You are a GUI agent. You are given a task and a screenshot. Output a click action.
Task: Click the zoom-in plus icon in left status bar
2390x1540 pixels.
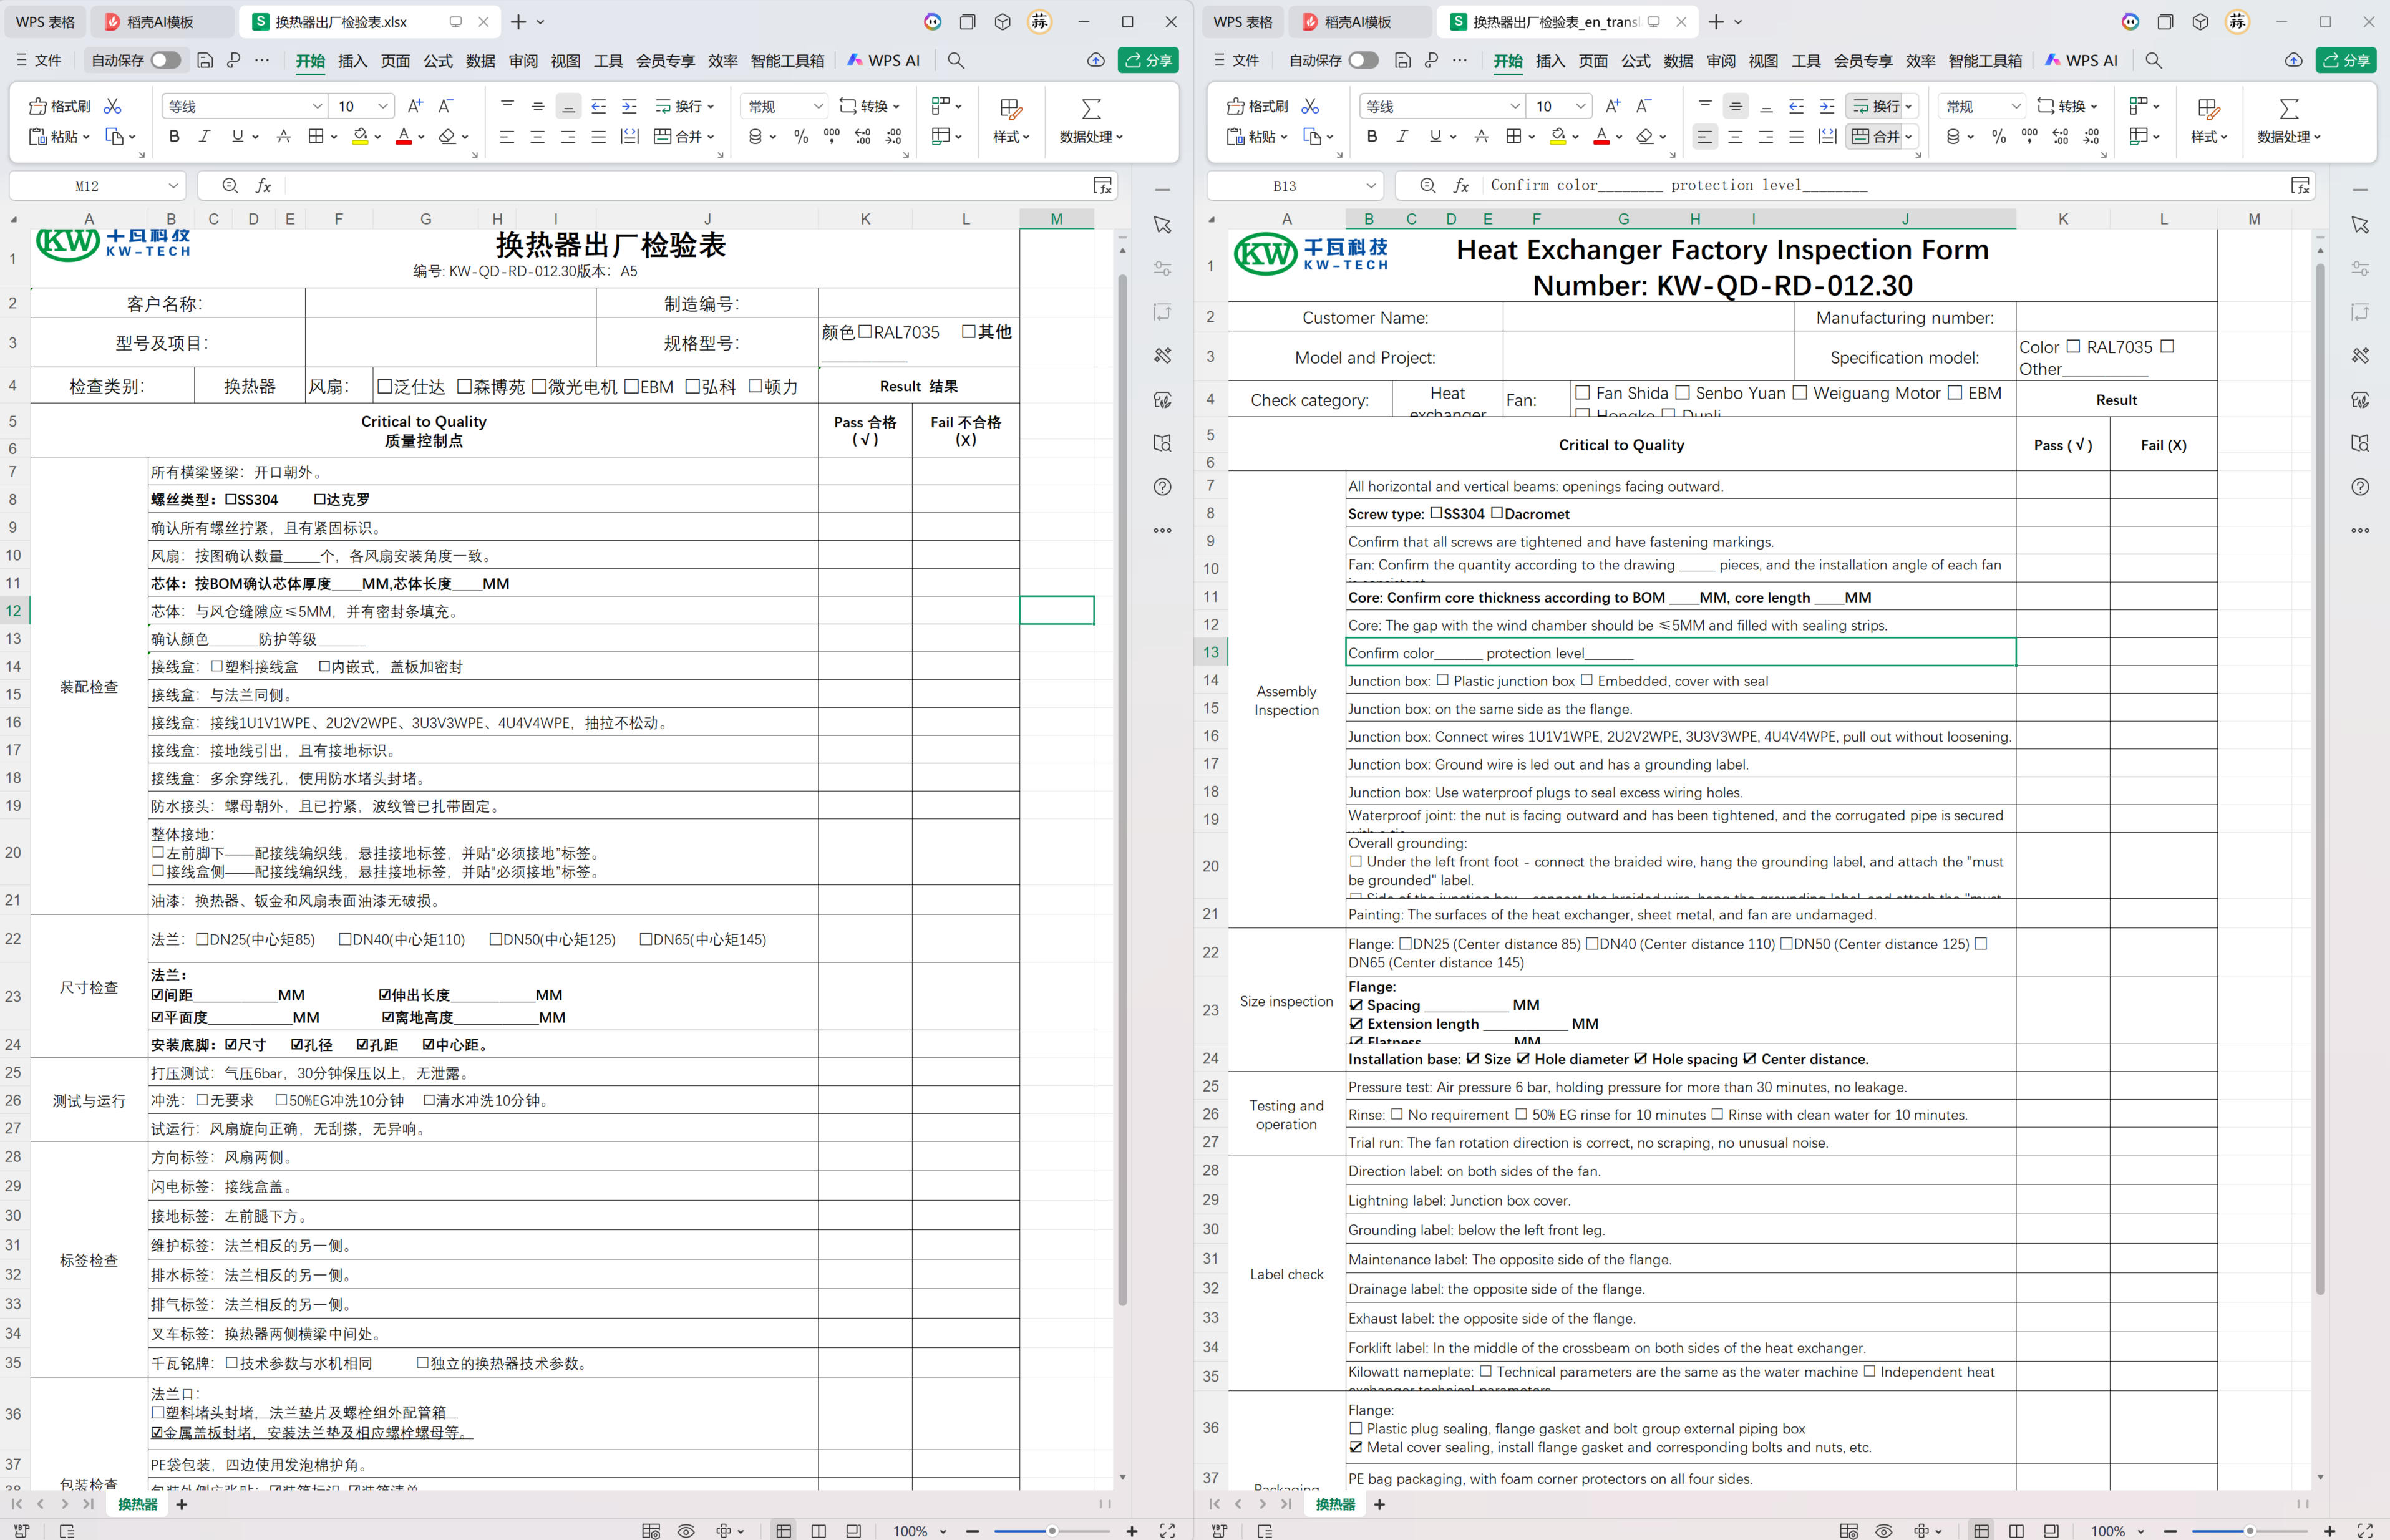(1131, 1530)
